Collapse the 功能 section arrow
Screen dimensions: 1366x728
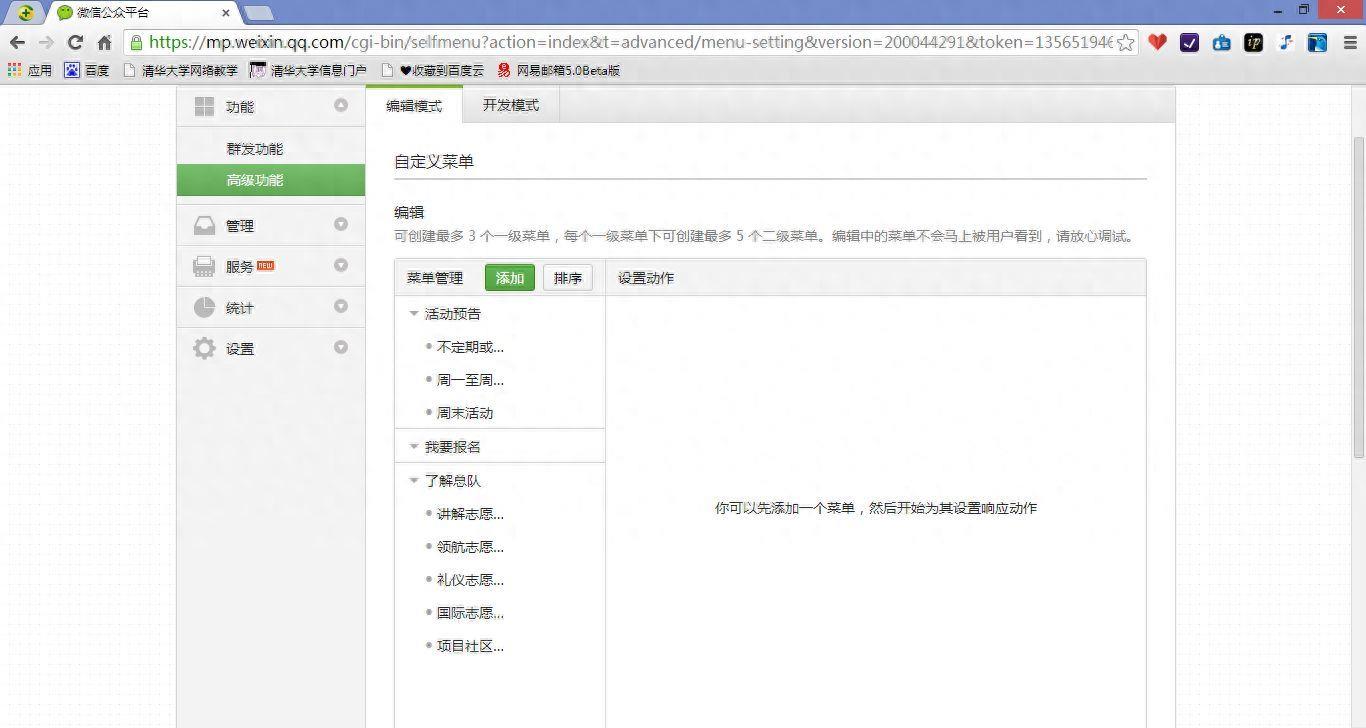(x=341, y=105)
